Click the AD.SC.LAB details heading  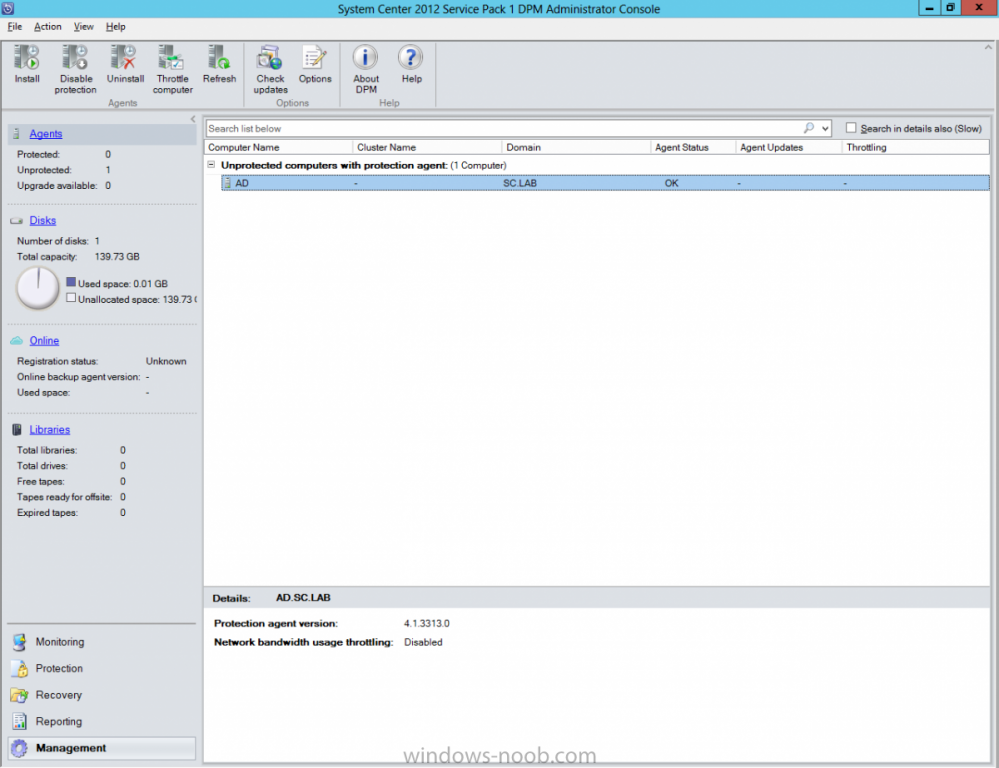303,598
